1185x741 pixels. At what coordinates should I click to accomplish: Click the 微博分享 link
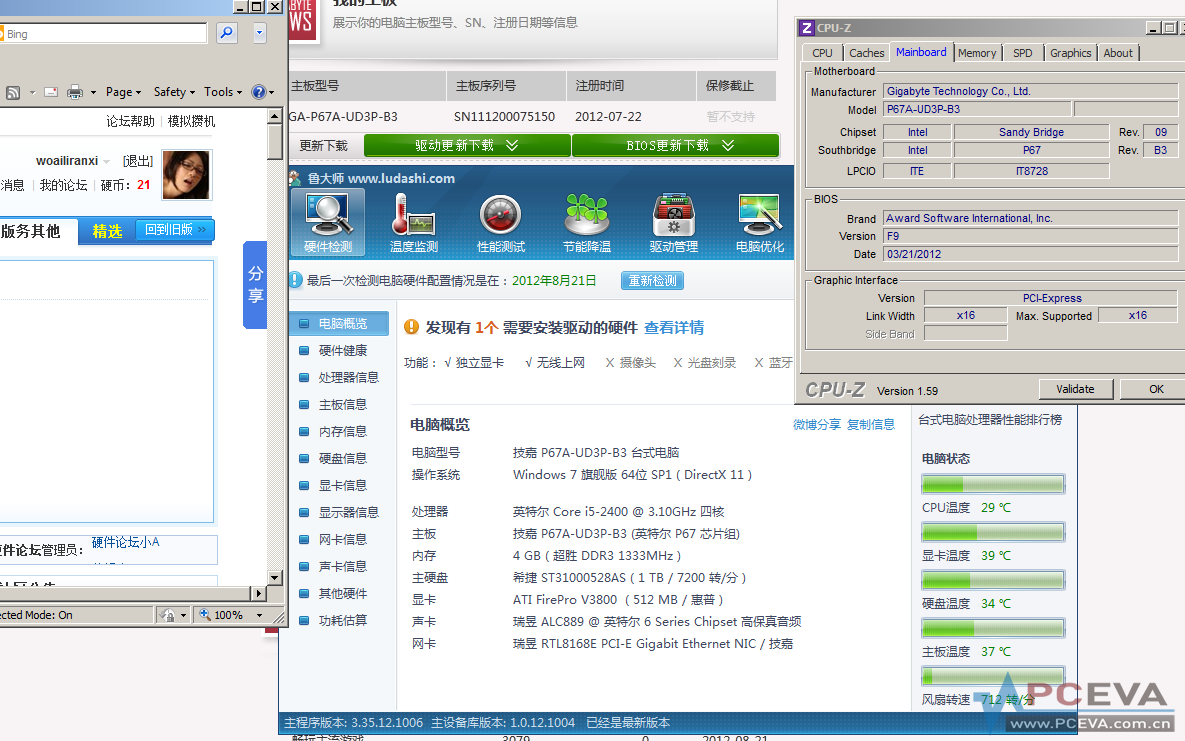click(816, 424)
